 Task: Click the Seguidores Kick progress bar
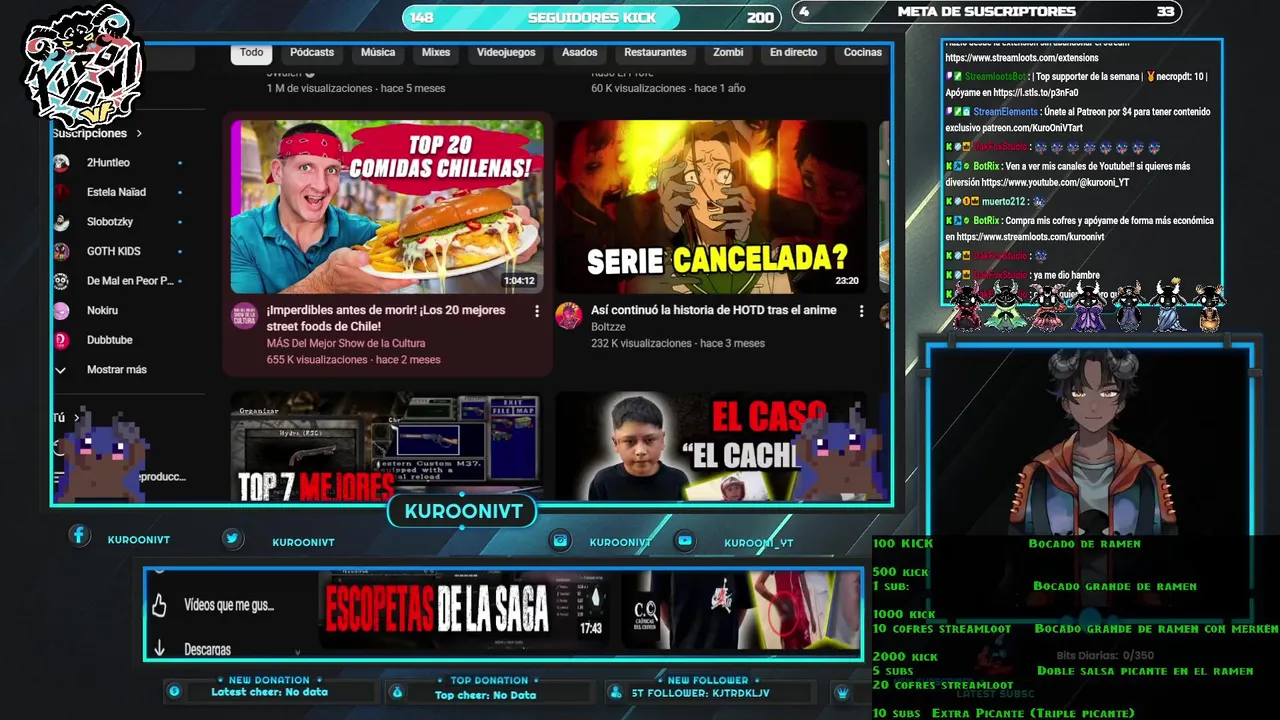pyautogui.click(x=591, y=17)
